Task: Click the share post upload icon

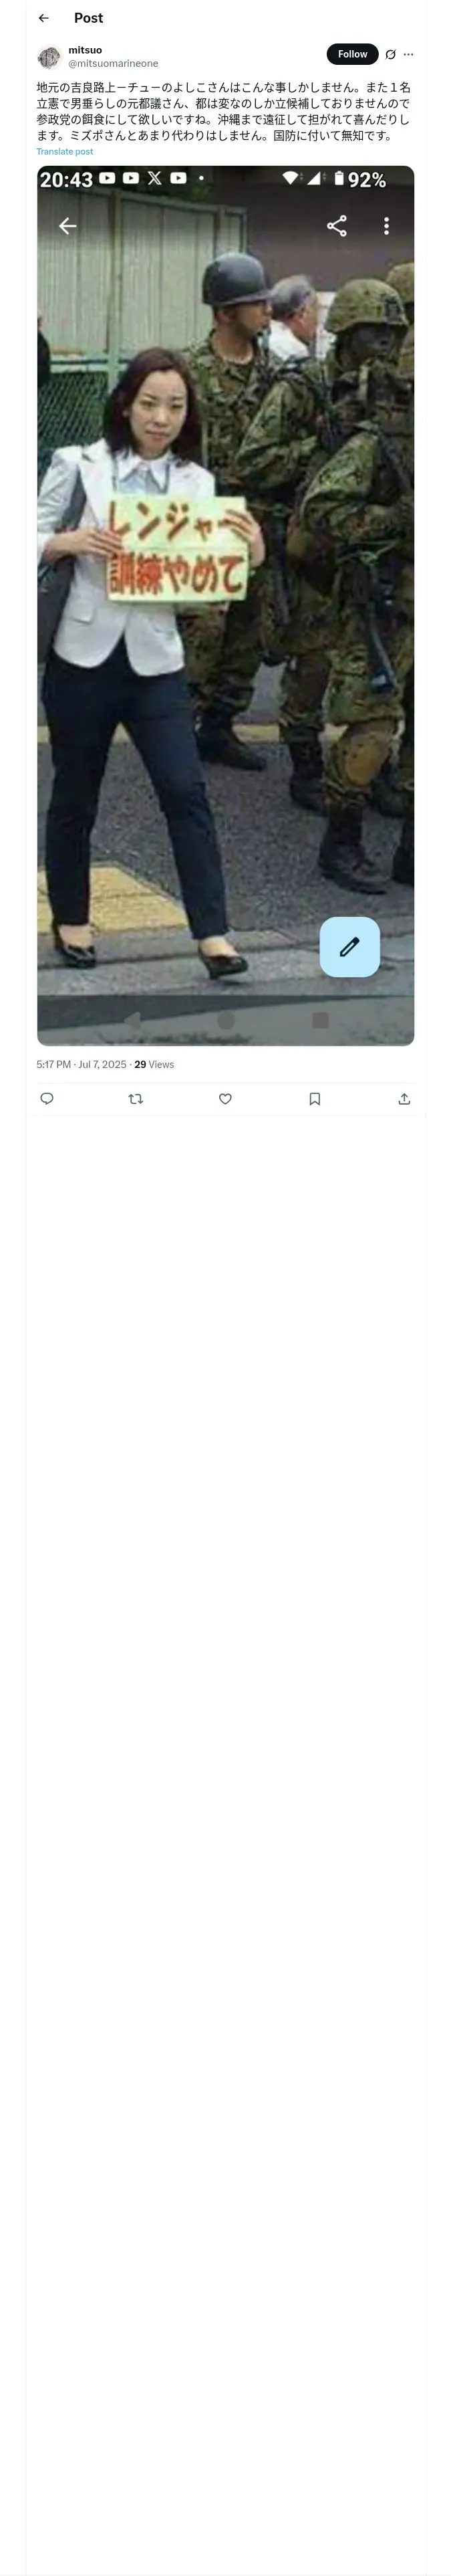Action: [404, 1098]
